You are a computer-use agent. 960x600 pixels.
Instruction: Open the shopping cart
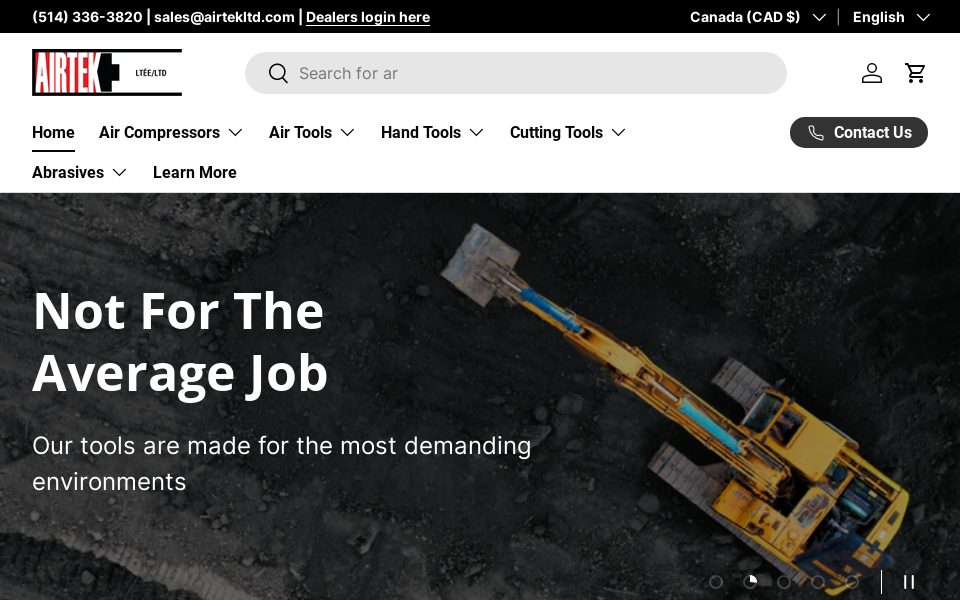pos(915,73)
